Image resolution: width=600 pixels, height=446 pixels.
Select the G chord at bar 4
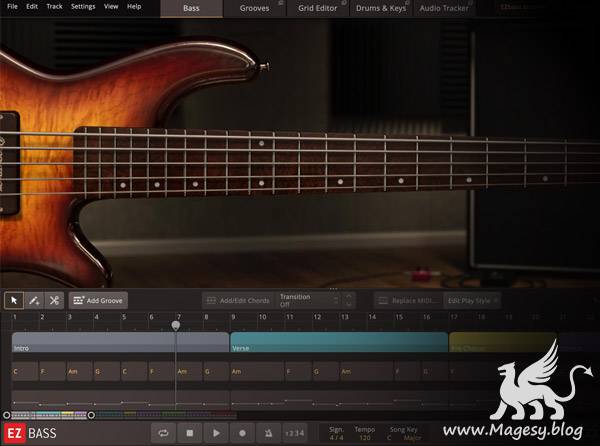pyautogui.click(x=107, y=371)
